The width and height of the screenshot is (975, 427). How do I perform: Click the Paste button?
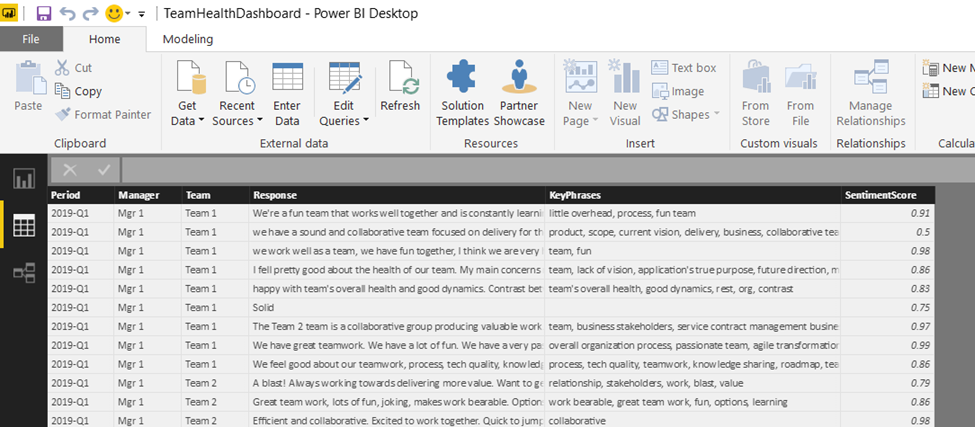coord(28,86)
